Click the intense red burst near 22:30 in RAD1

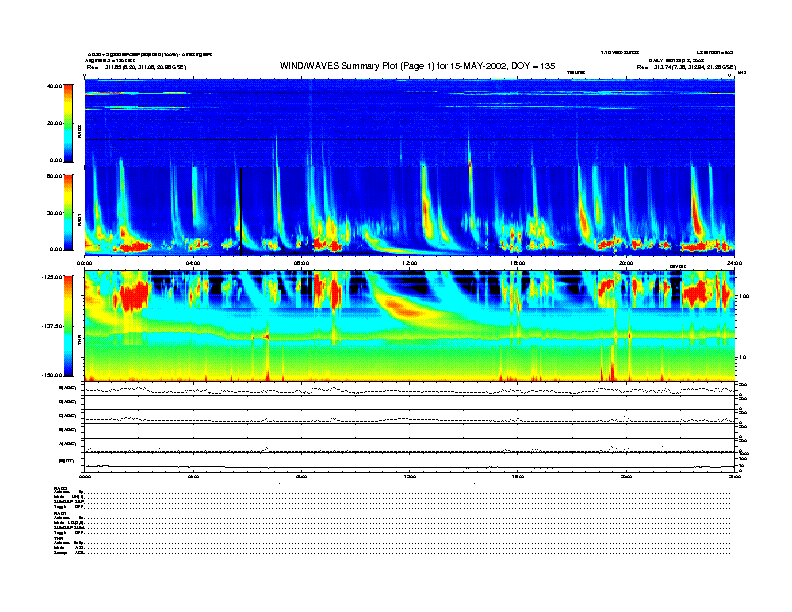pos(698,215)
